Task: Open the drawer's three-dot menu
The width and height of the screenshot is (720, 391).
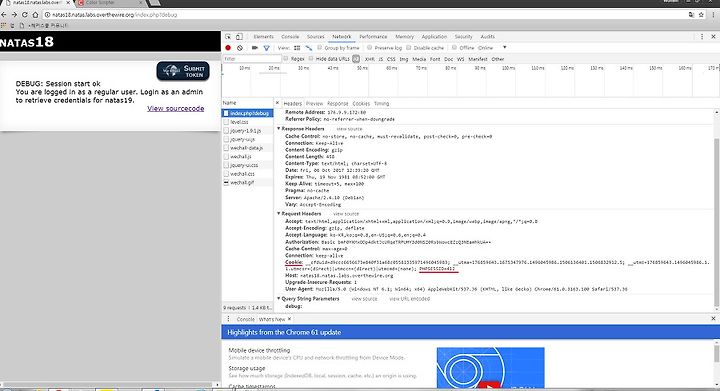Action: [228, 319]
